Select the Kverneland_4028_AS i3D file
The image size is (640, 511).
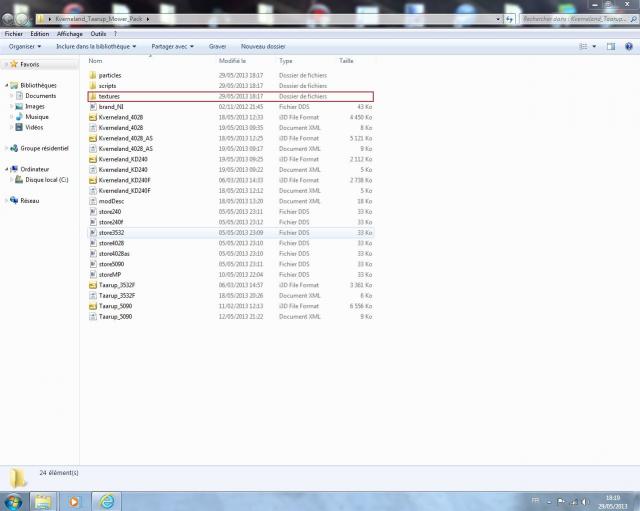[231, 138]
